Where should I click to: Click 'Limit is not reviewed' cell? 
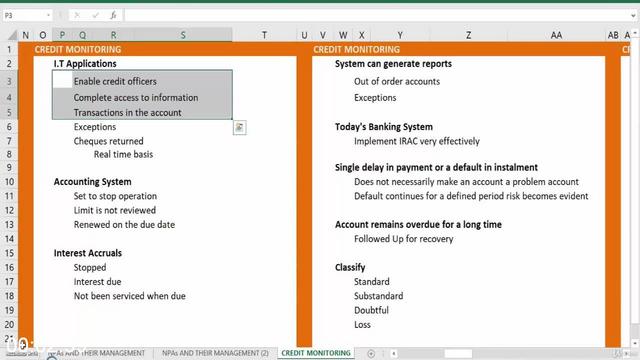pyautogui.click(x=114, y=211)
